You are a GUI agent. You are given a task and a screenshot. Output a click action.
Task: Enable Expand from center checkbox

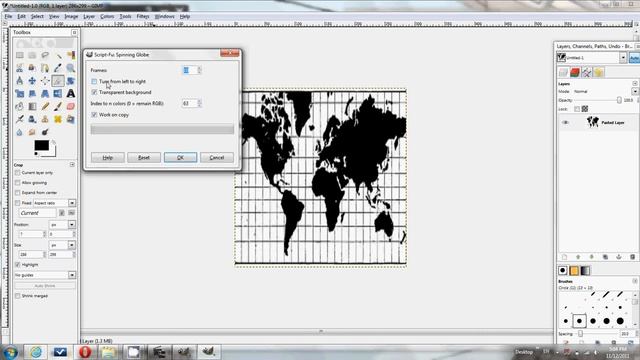18,193
